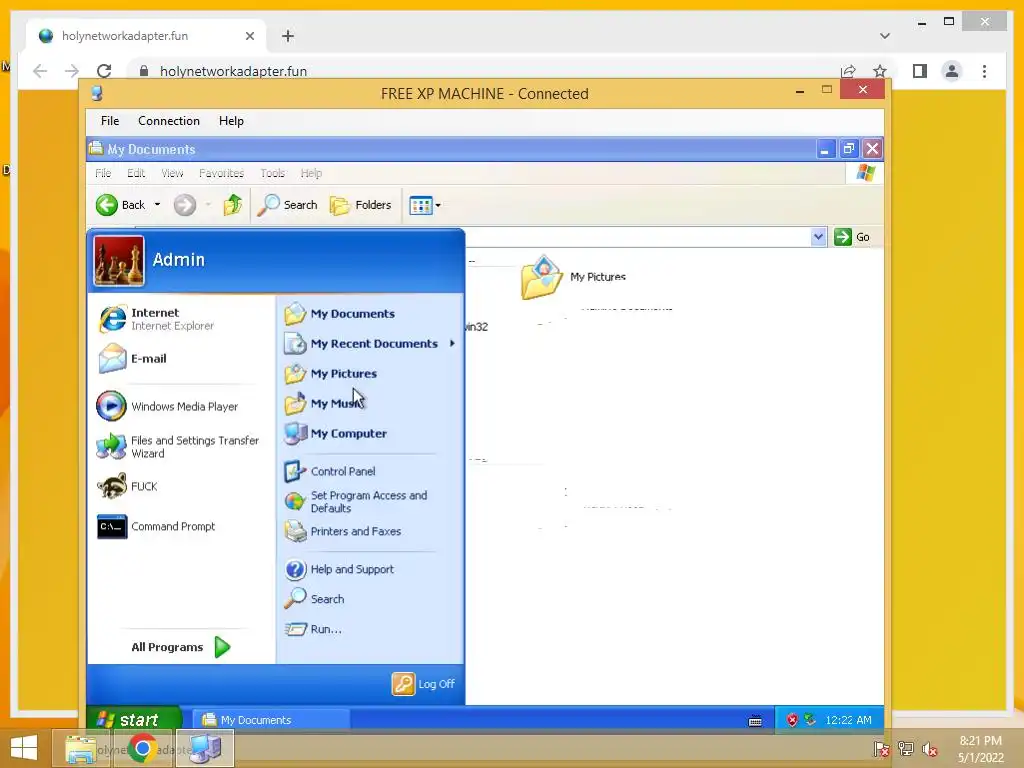Viewport: 1024px width, 768px height.
Task: Open Chrome profile avatar
Action: [952, 71]
